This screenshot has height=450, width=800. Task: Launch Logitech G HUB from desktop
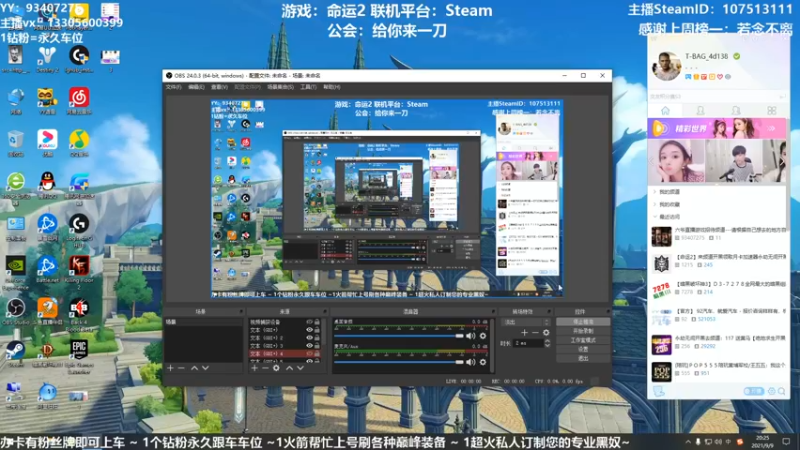point(79,229)
